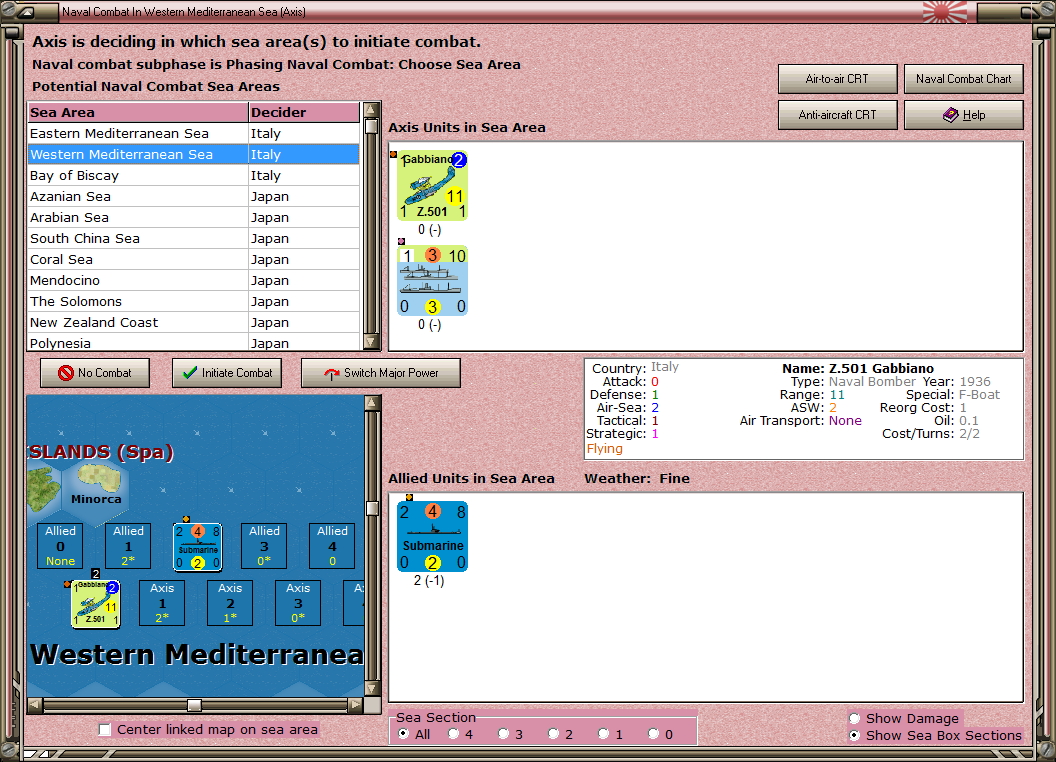Select Western Mediterranean Sea row

point(193,154)
